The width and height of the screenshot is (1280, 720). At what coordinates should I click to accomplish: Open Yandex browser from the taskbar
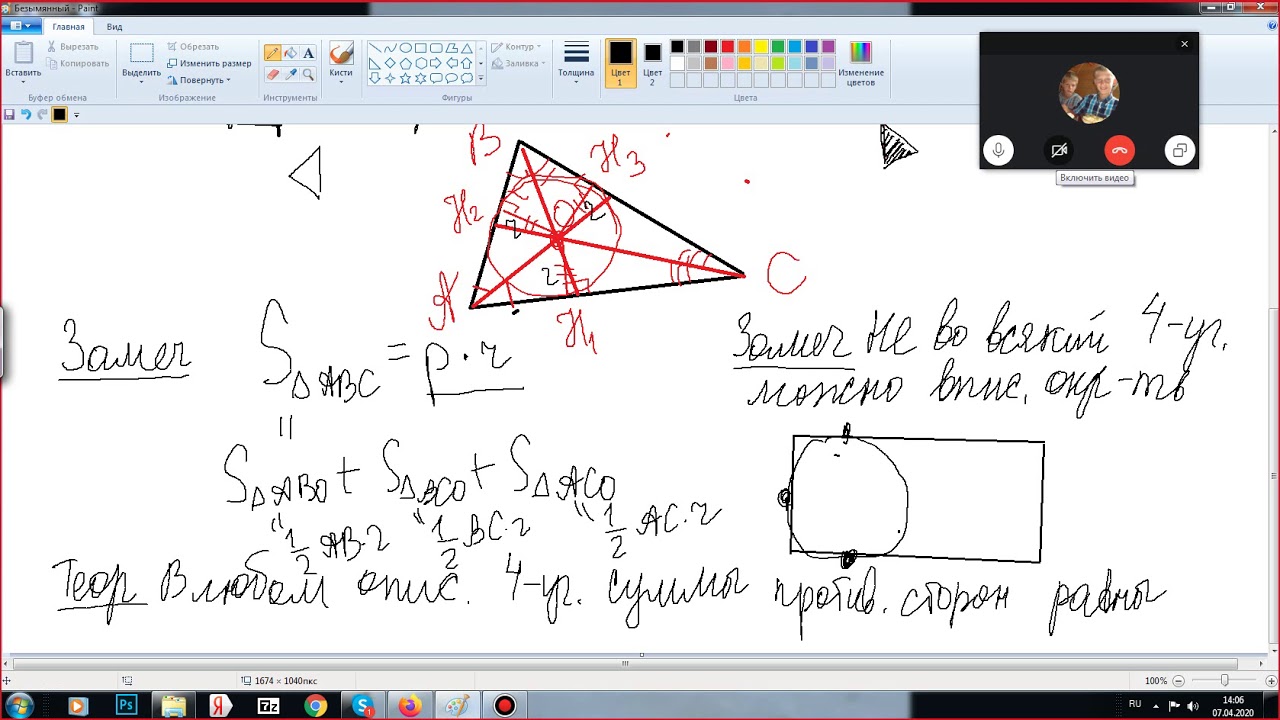(x=221, y=706)
